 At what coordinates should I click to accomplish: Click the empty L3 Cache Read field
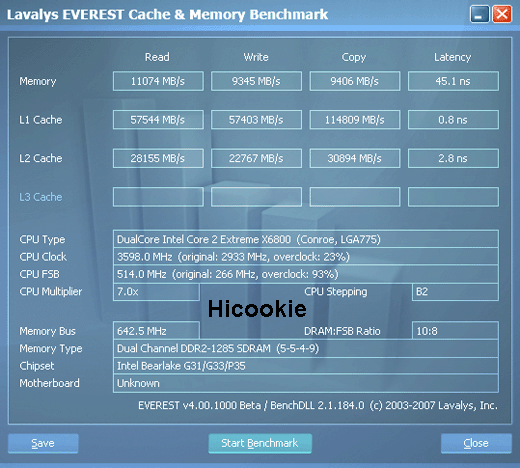point(158,197)
